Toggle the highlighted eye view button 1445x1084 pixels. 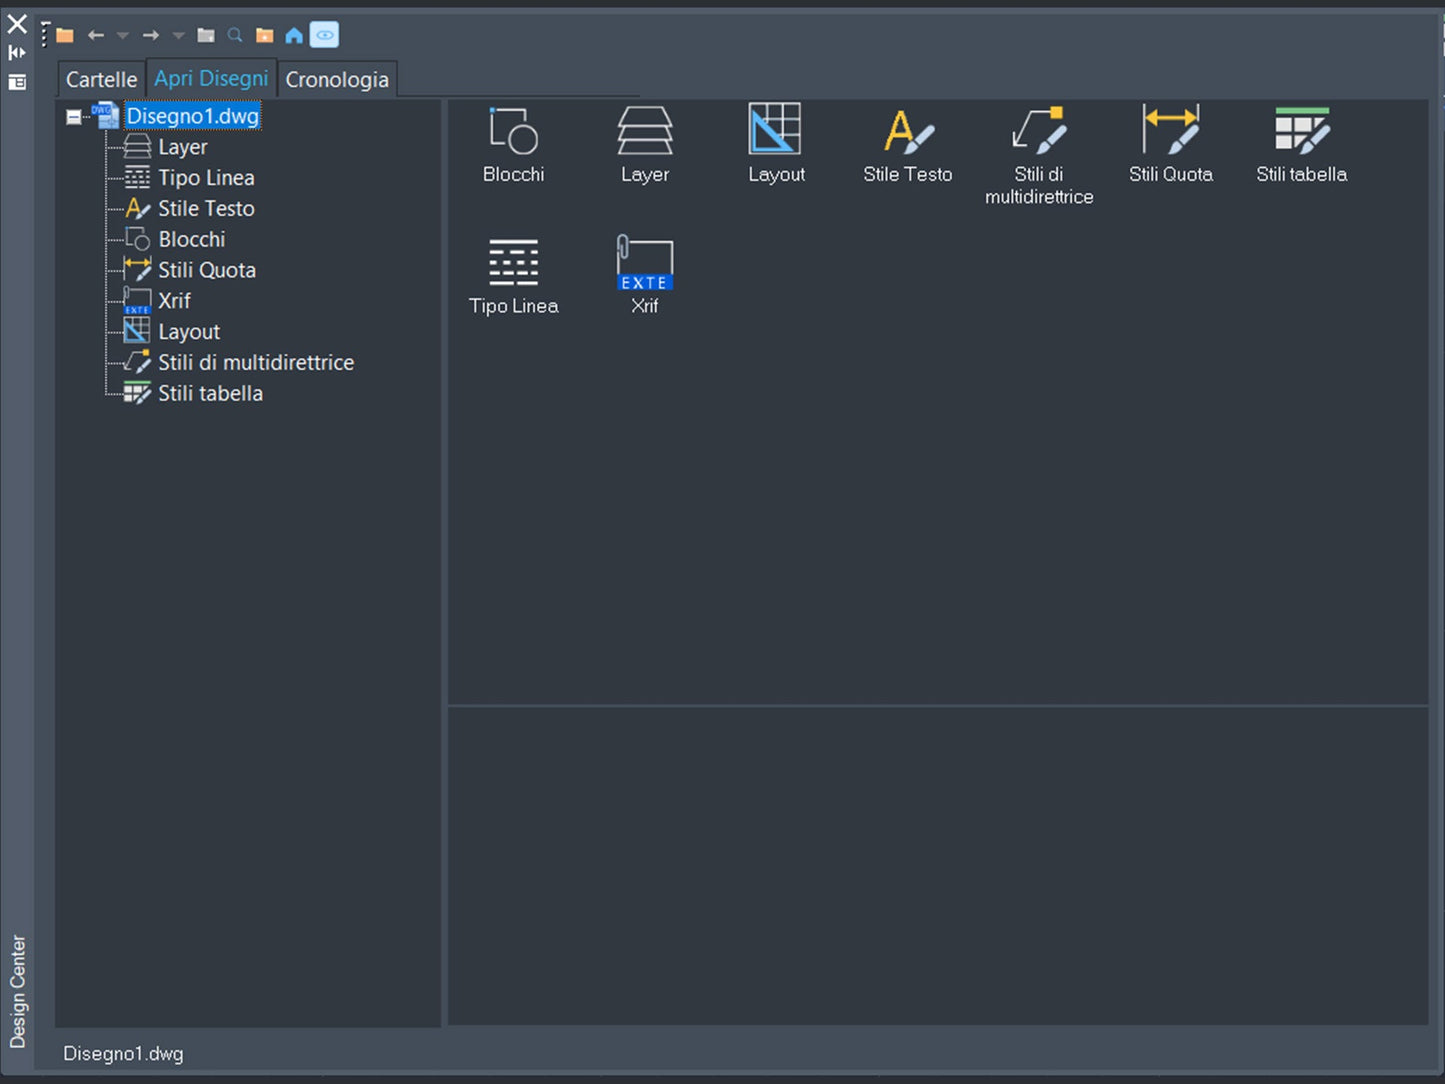324,36
